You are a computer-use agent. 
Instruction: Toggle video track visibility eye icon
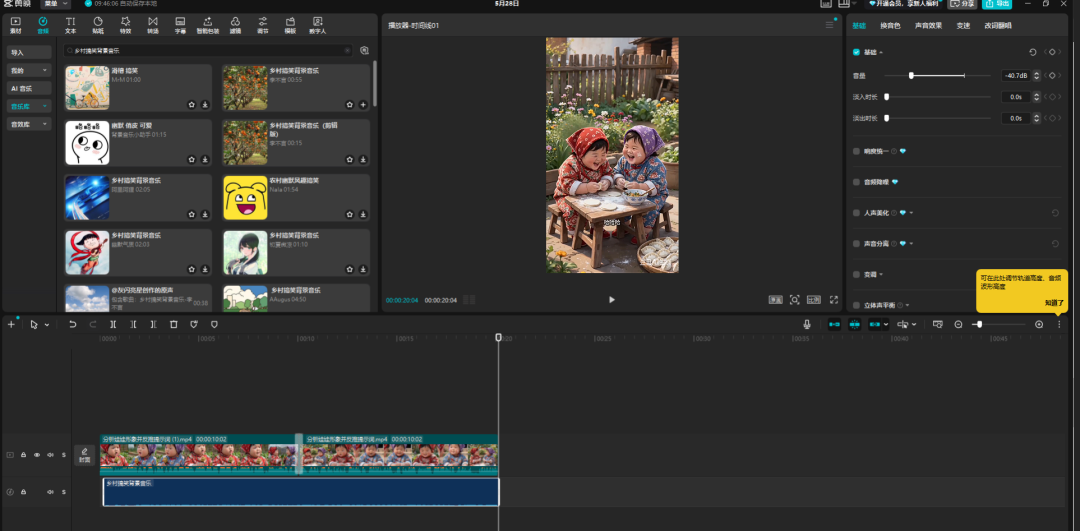coord(37,455)
